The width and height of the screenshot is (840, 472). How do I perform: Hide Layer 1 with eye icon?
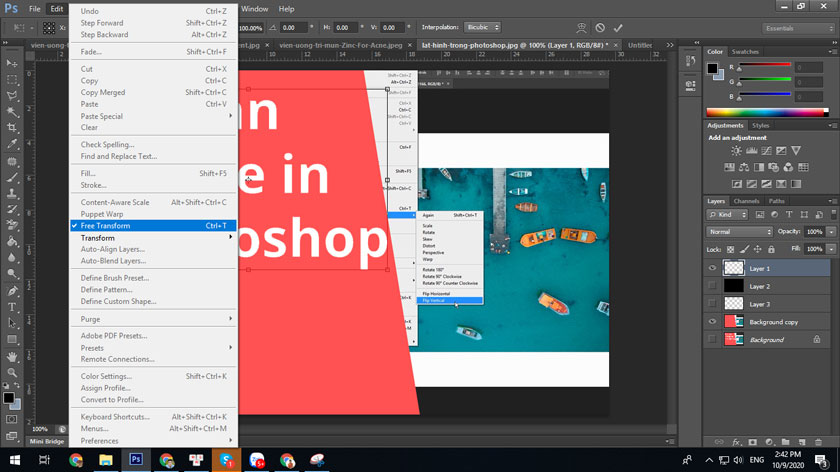point(712,268)
